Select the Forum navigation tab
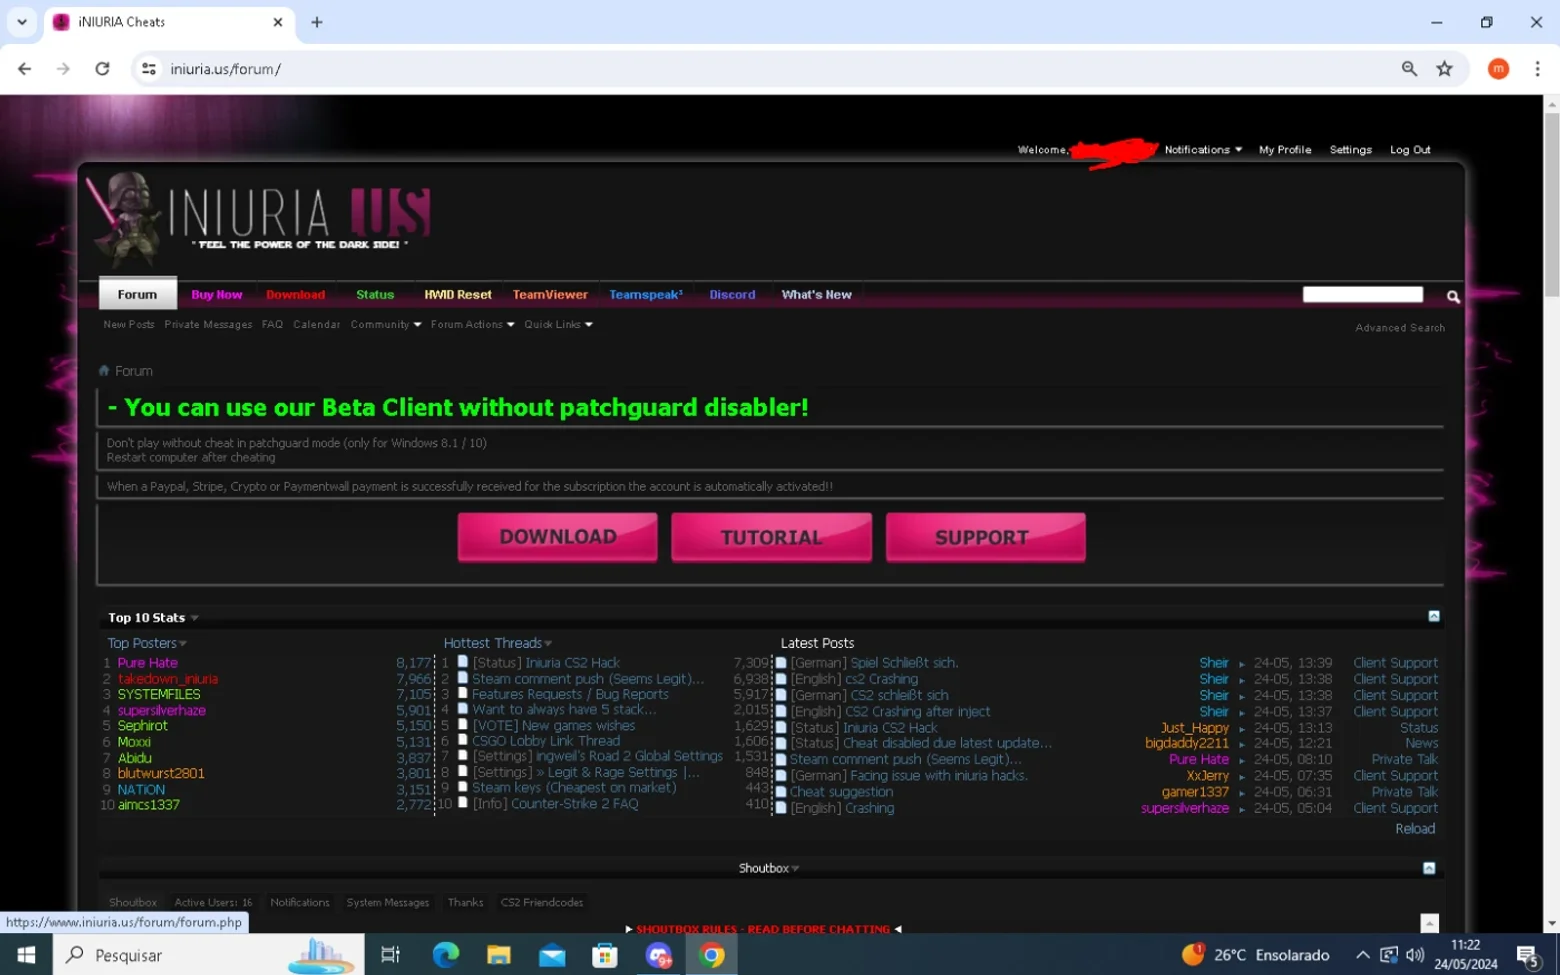The width and height of the screenshot is (1560, 975). (x=137, y=294)
